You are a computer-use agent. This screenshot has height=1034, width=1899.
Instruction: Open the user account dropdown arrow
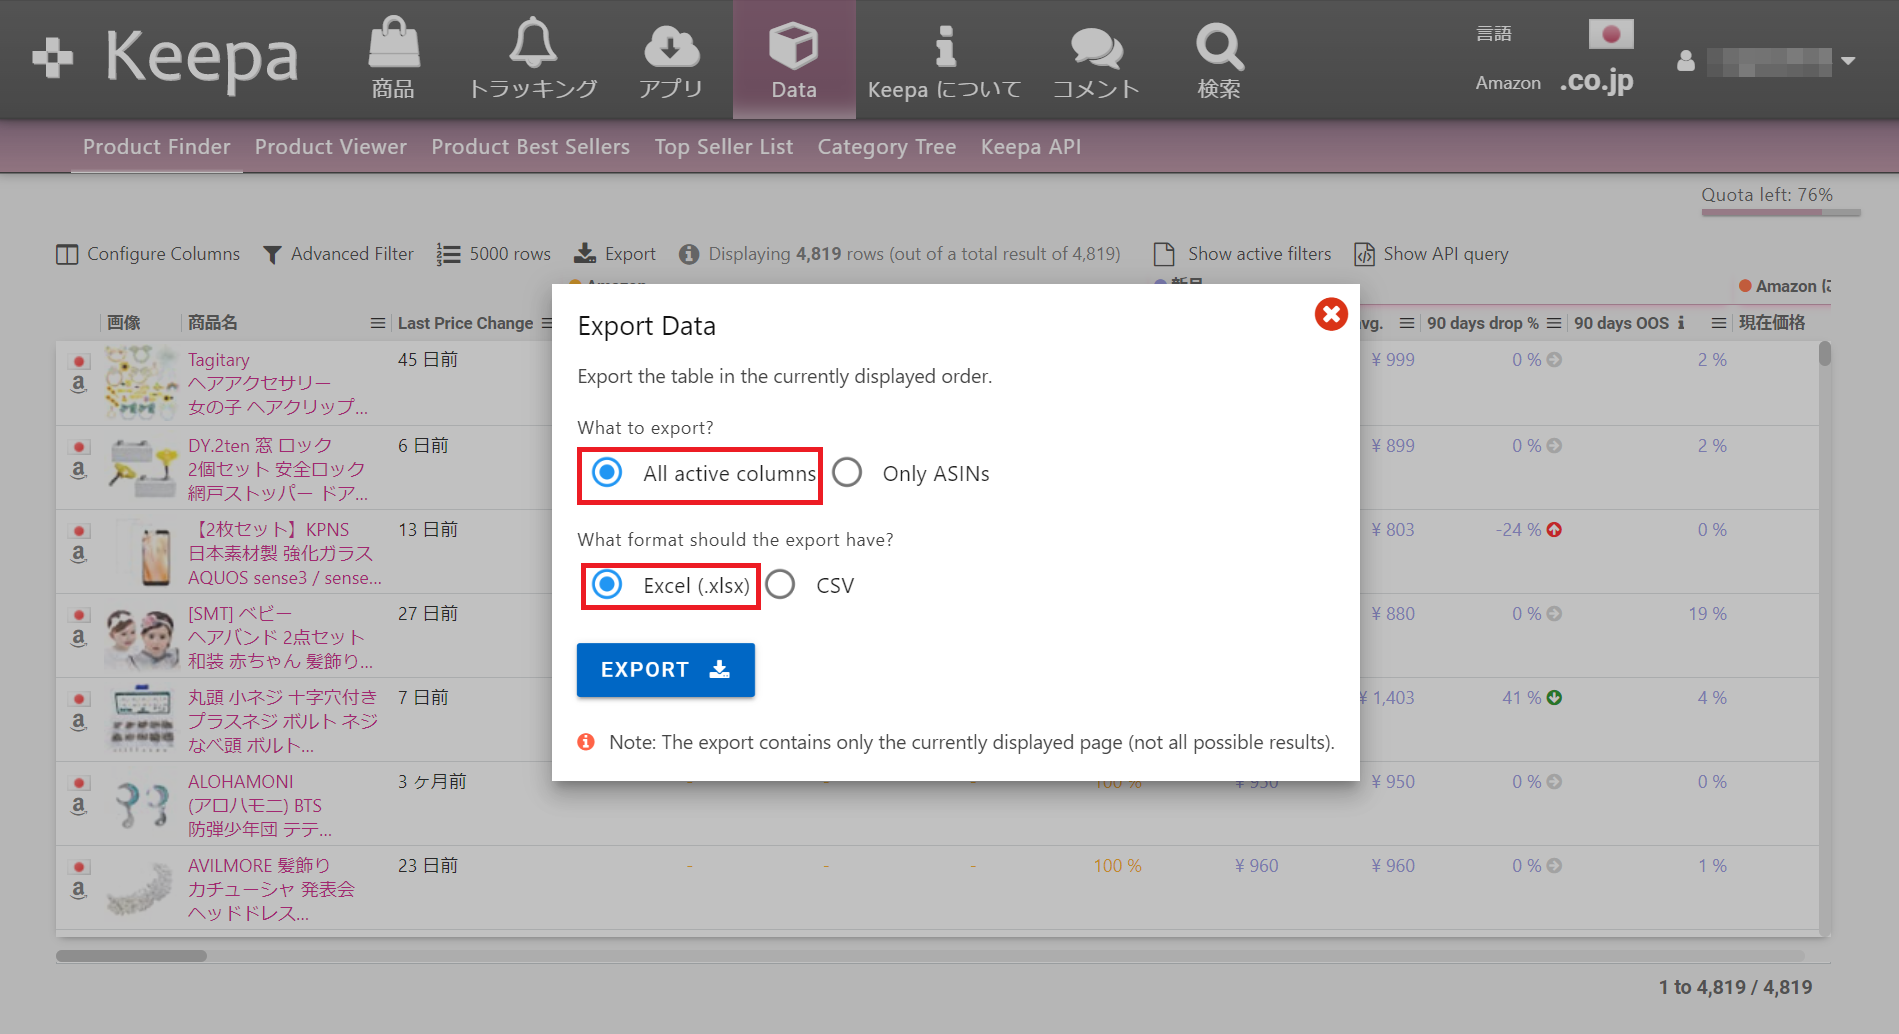click(x=1848, y=61)
